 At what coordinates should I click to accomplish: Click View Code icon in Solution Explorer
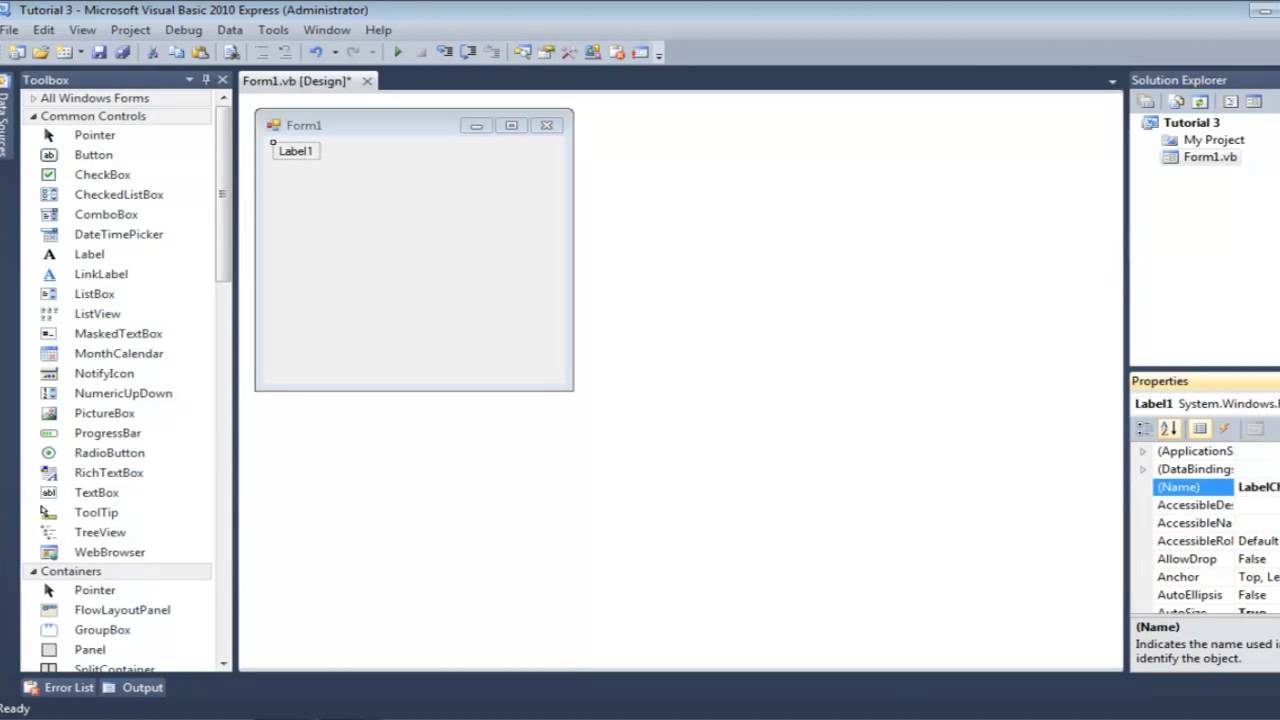(x=1230, y=102)
